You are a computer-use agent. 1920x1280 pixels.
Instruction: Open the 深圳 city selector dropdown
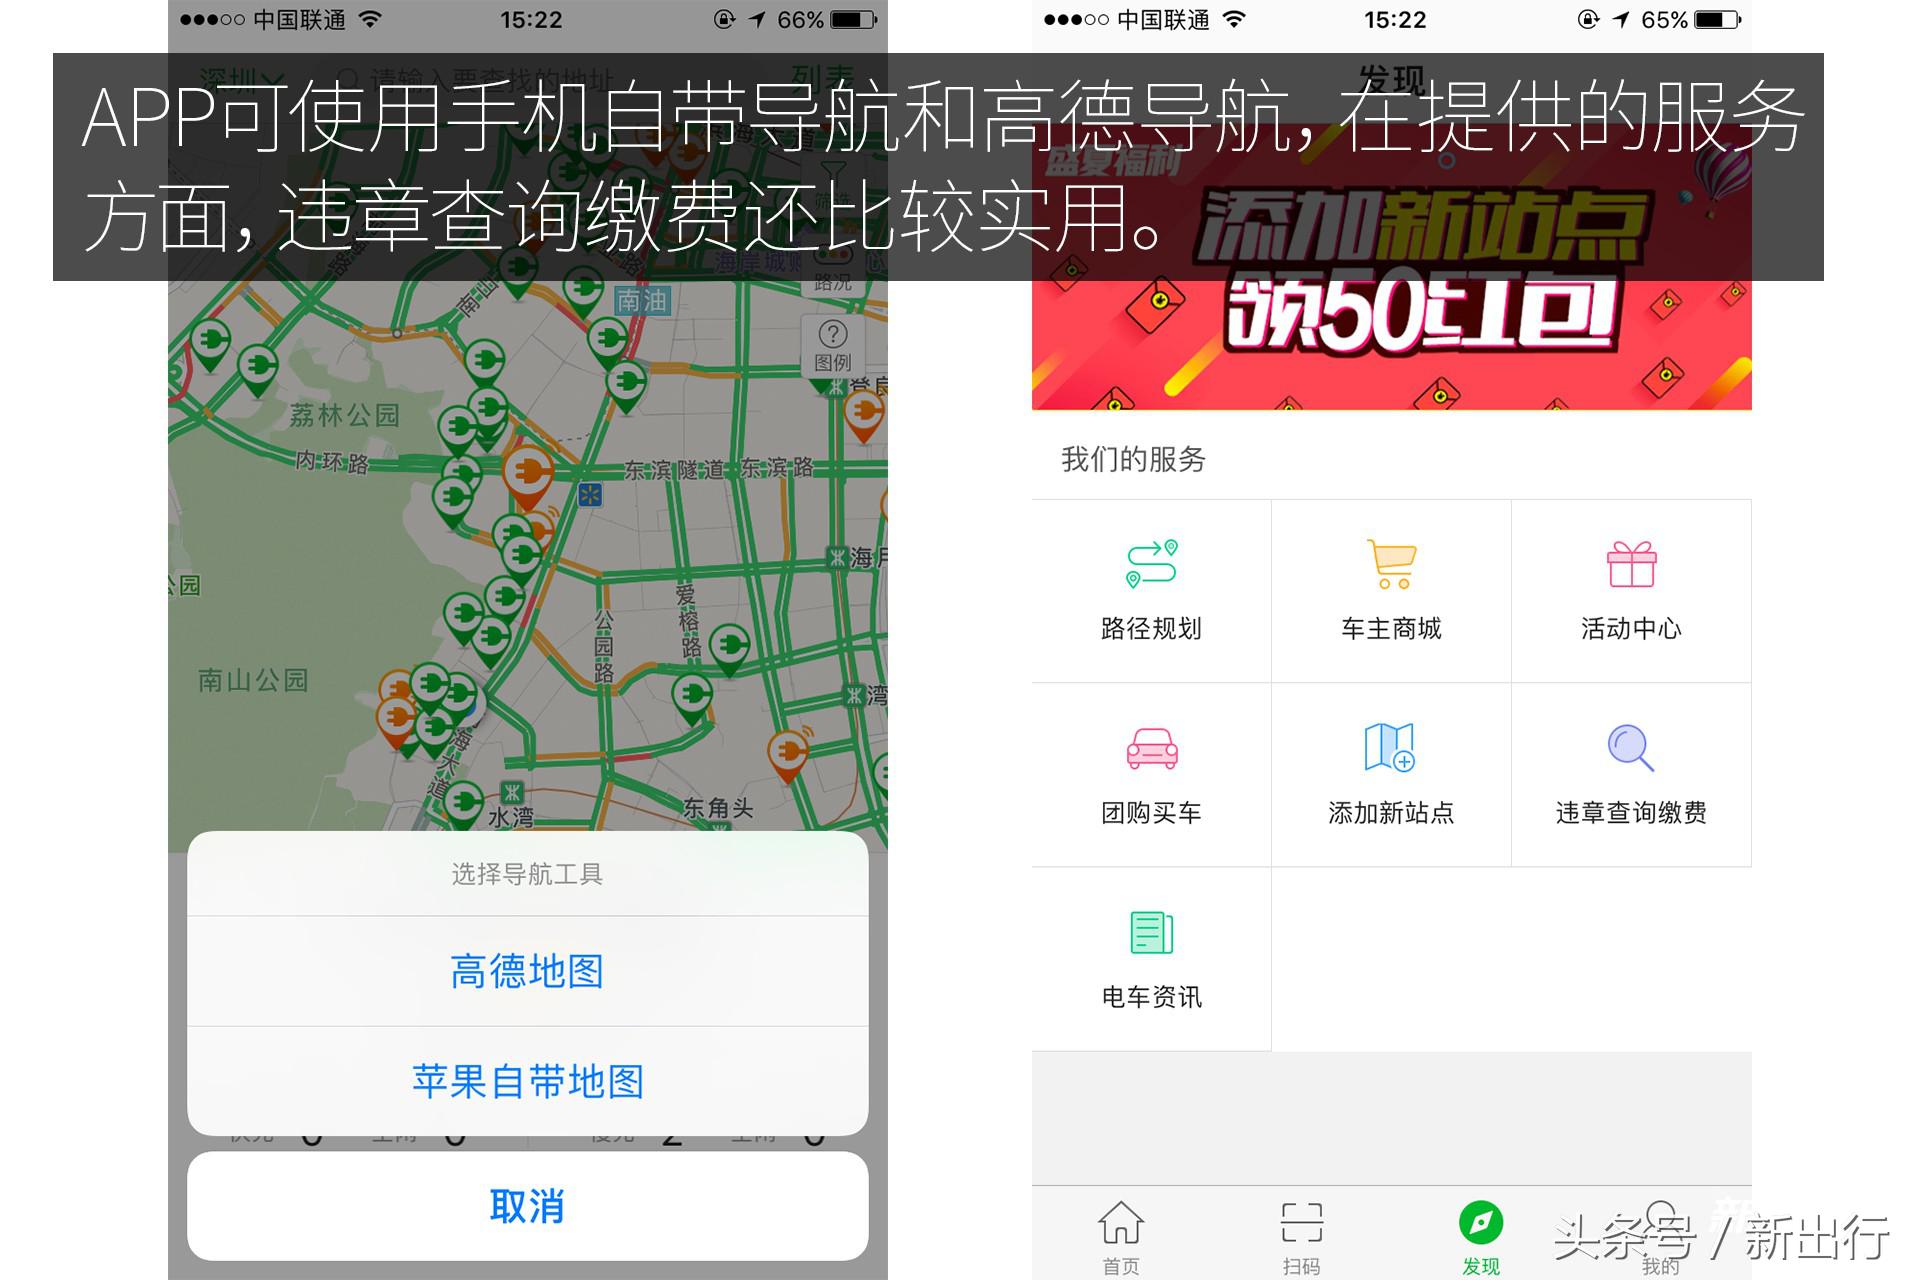point(241,75)
